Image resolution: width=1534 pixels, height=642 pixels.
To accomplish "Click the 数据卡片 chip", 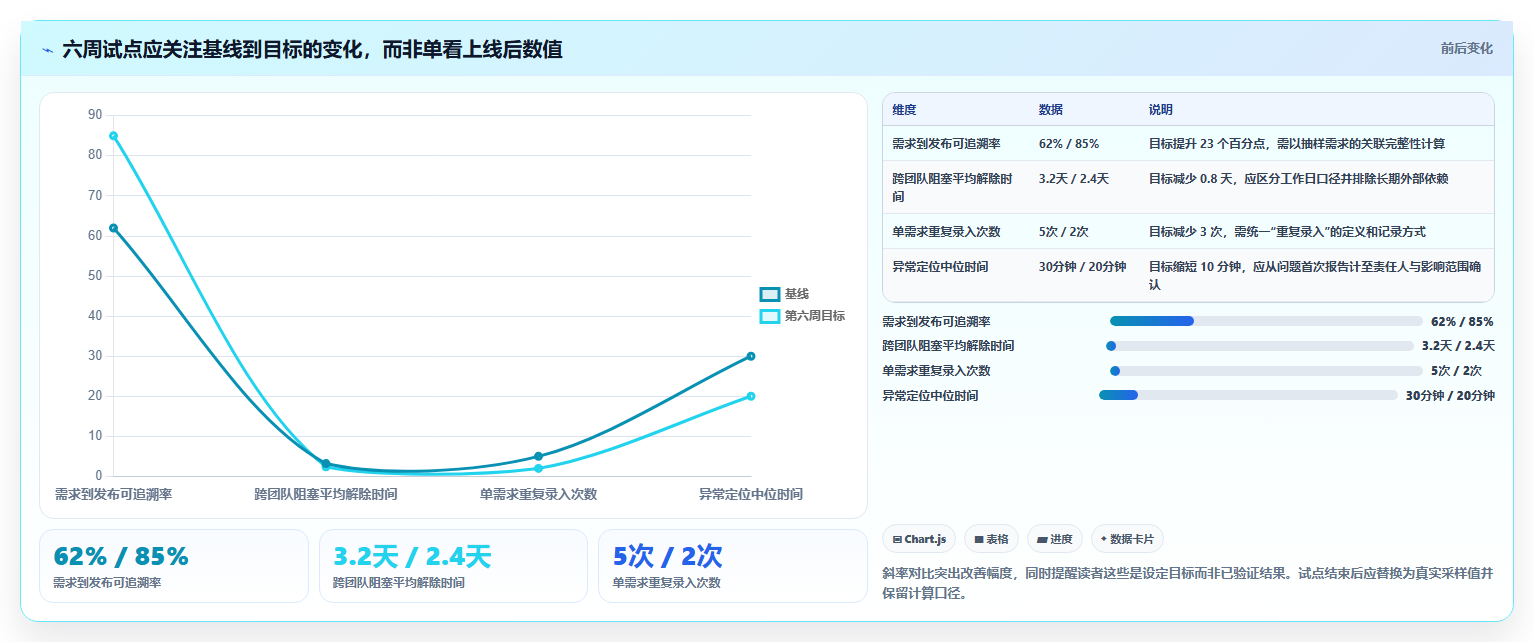I will pyautogui.click(x=1127, y=539).
